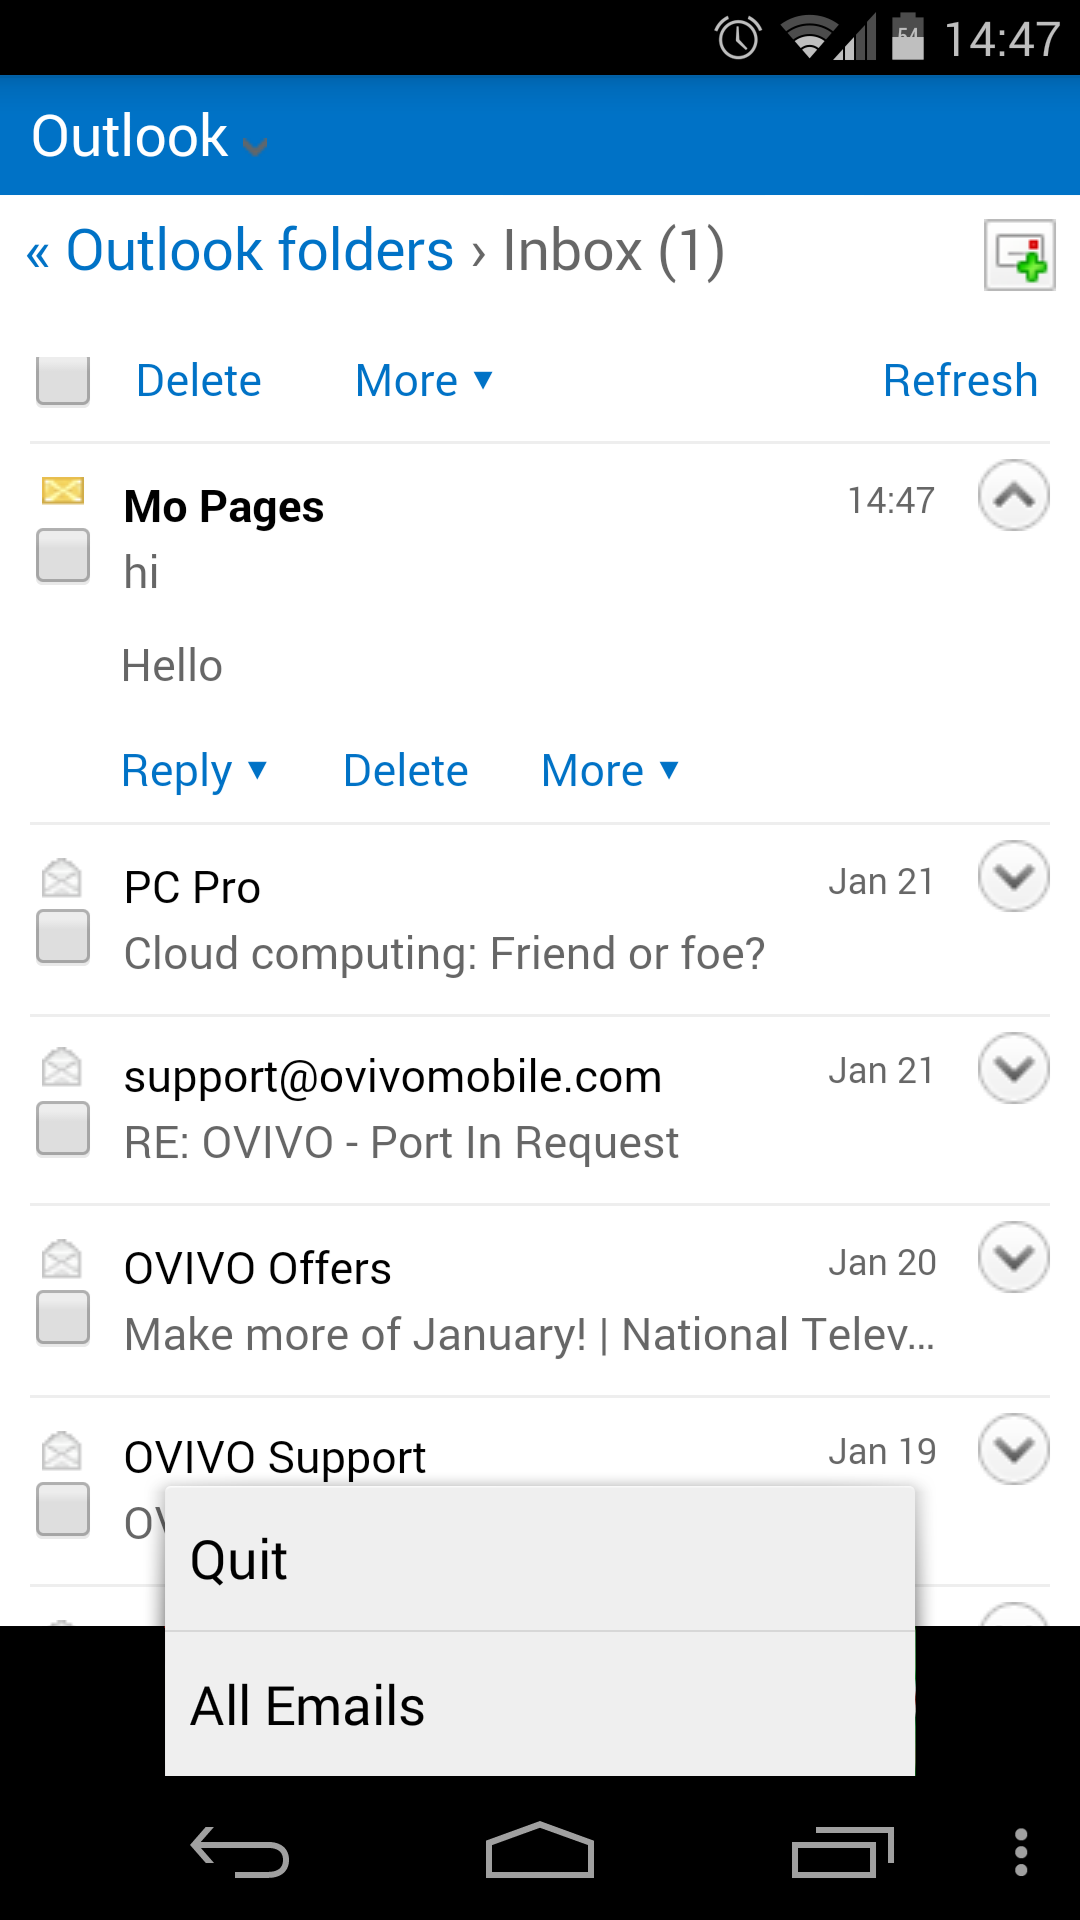1080x1920 pixels.
Task: Collapse the Mo Pages message with chevron
Action: tap(1013, 495)
